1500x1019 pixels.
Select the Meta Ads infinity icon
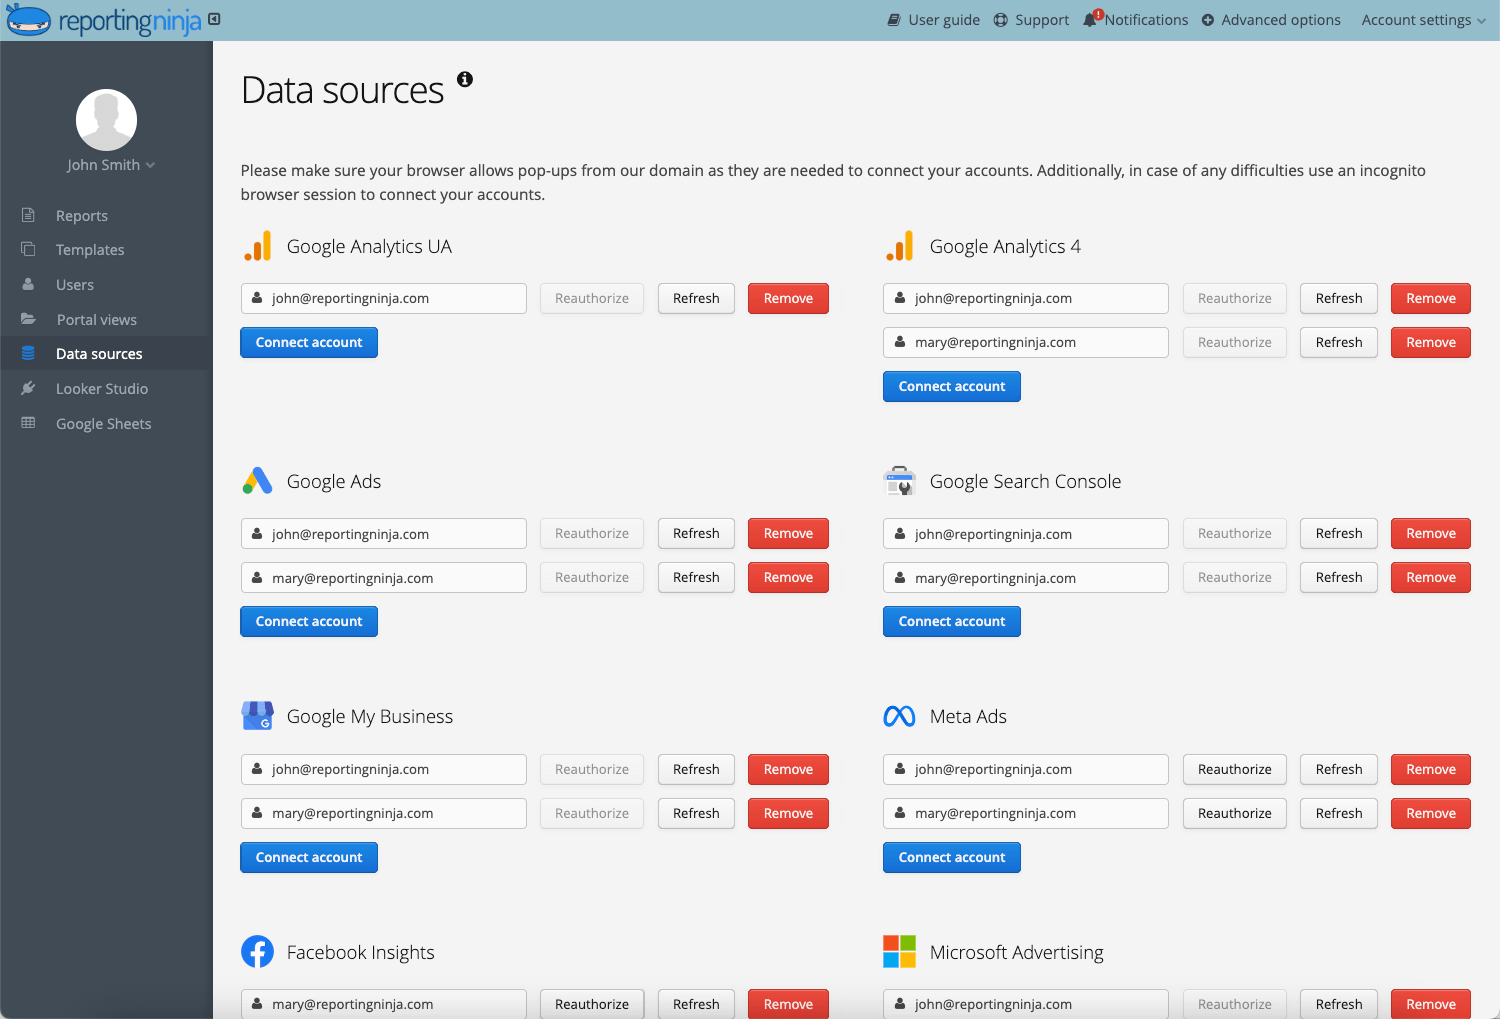point(899,716)
